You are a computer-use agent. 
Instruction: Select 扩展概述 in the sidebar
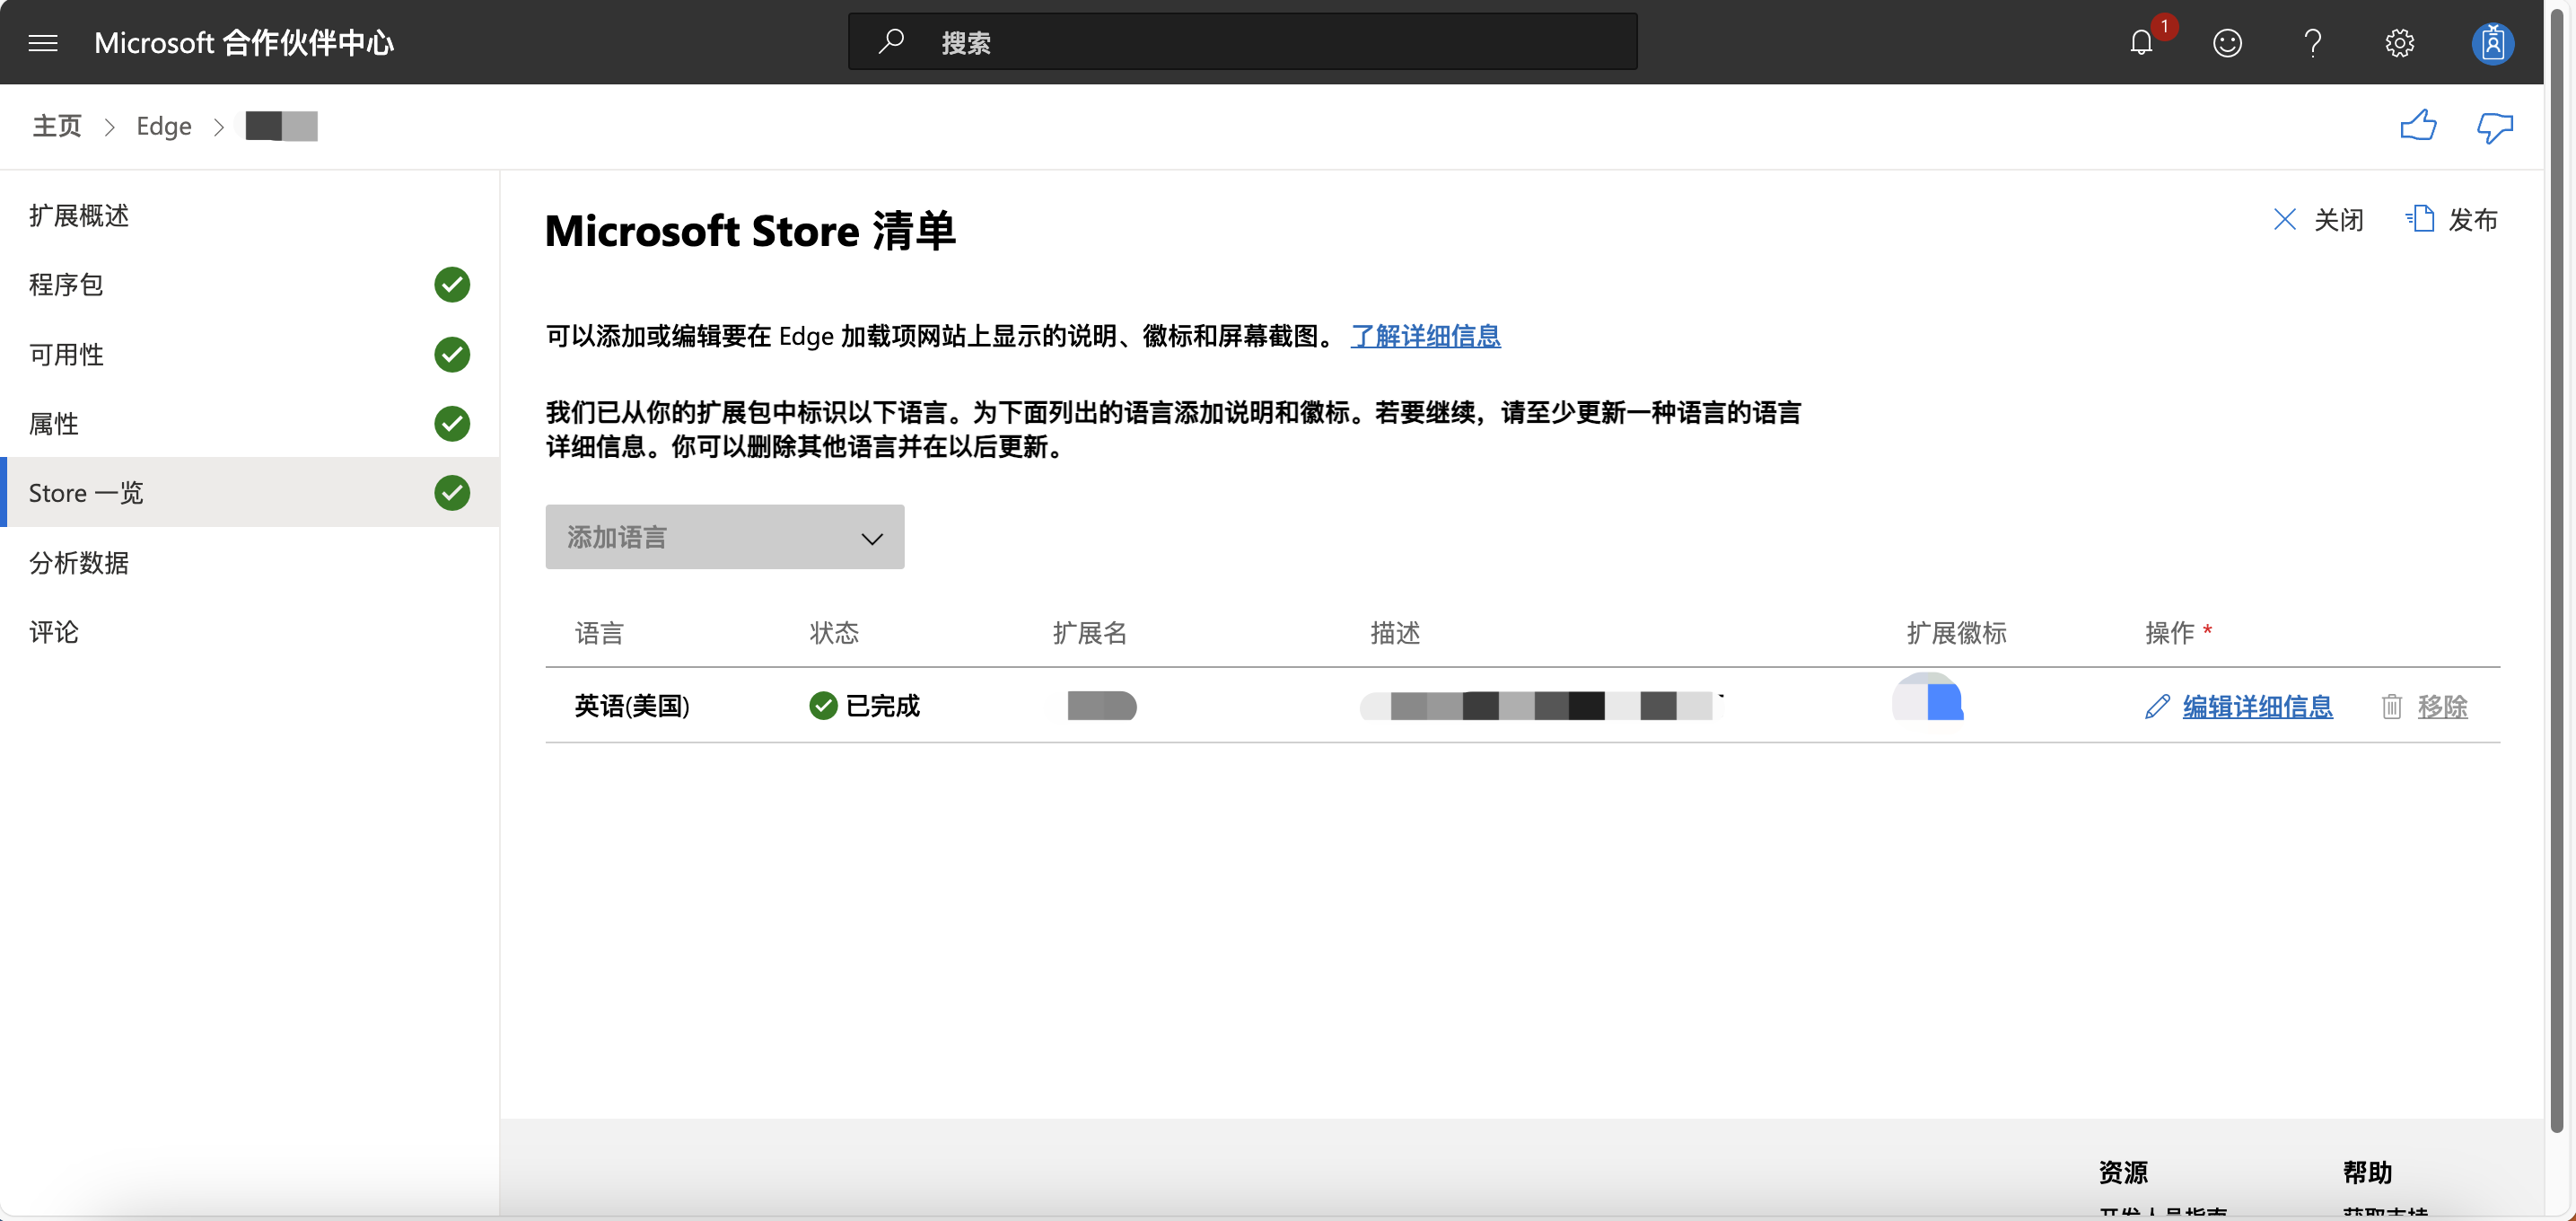pyautogui.click(x=249, y=215)
